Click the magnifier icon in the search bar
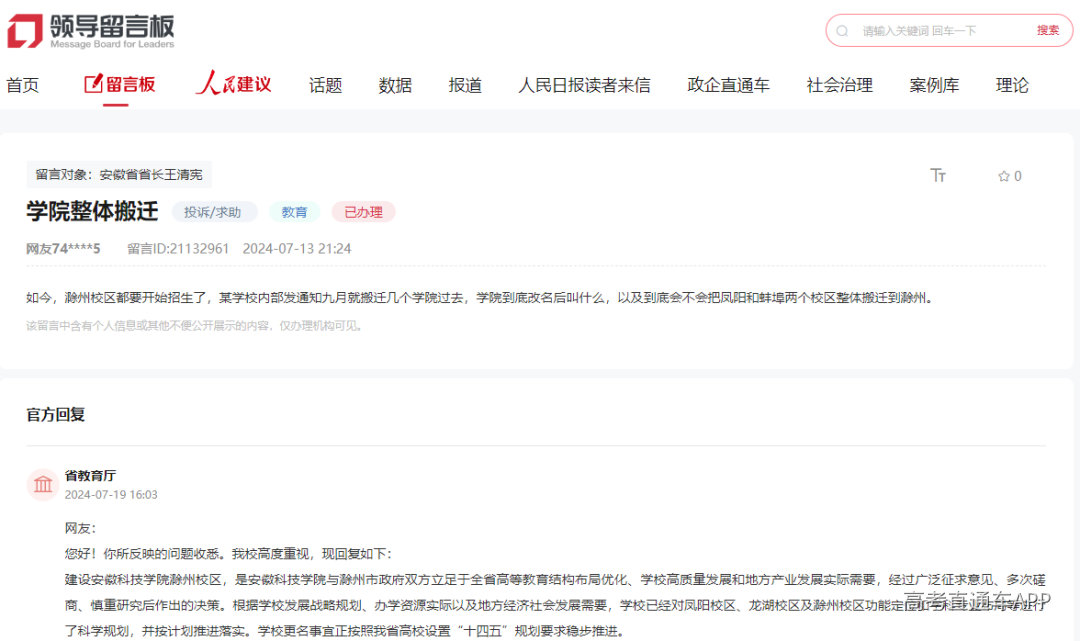Image resolution: width=1080 pixels, height=641 pixels. click(x=843, y=30)
